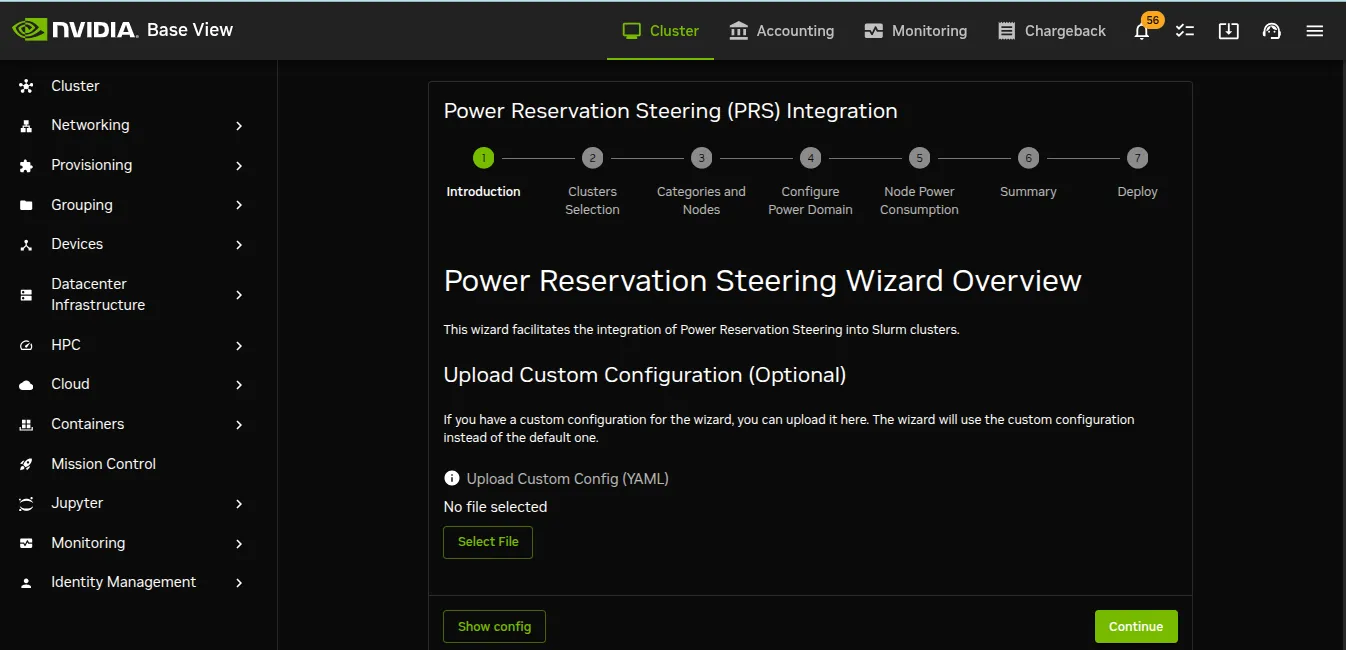Go to step 4 Configure Power Domain
Screen dimensions: 1346x650
click(x=810, y=182)
